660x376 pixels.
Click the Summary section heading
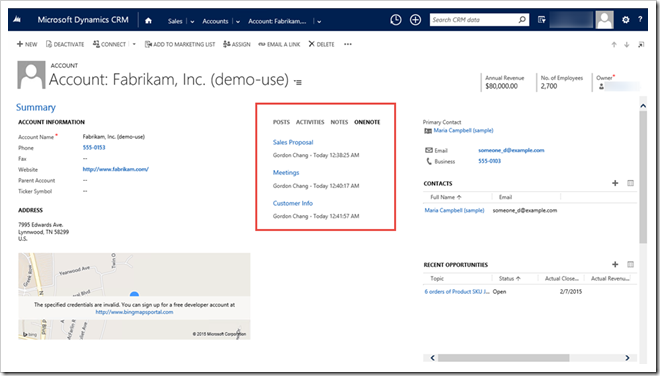36,107
